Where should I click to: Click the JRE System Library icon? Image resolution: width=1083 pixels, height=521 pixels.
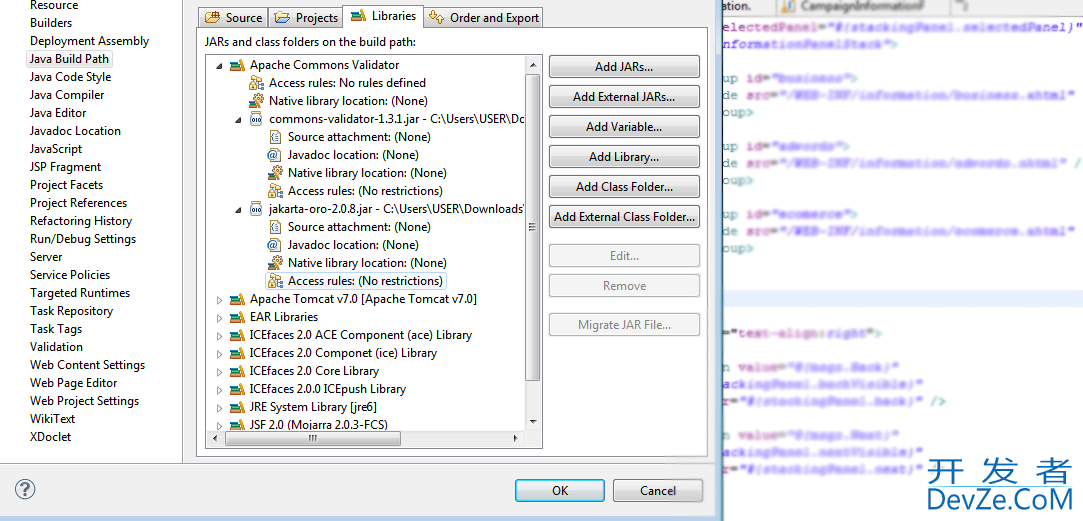point(238,407)
